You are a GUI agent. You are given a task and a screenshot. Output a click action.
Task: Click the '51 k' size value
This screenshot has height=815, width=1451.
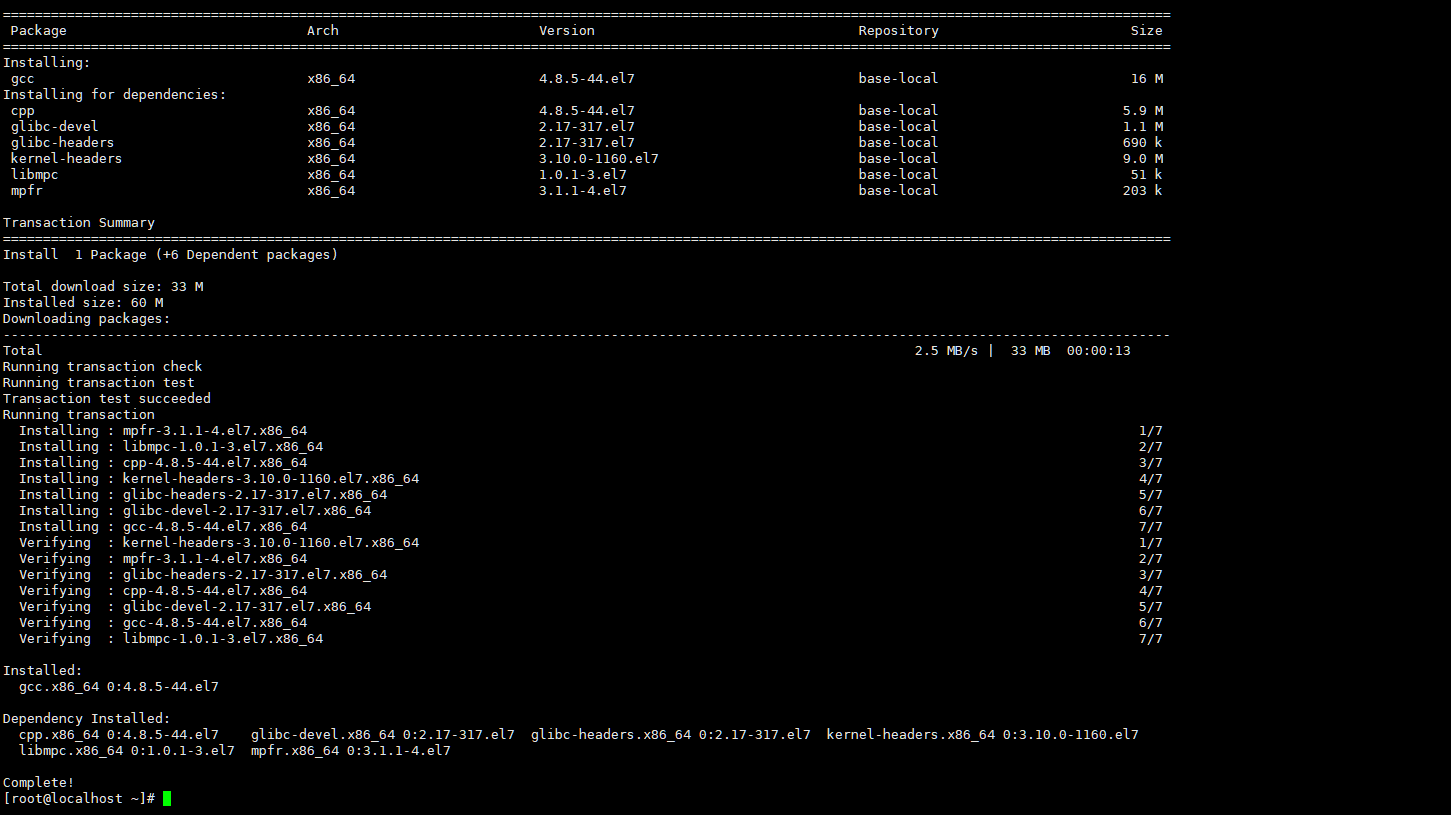1147,174
